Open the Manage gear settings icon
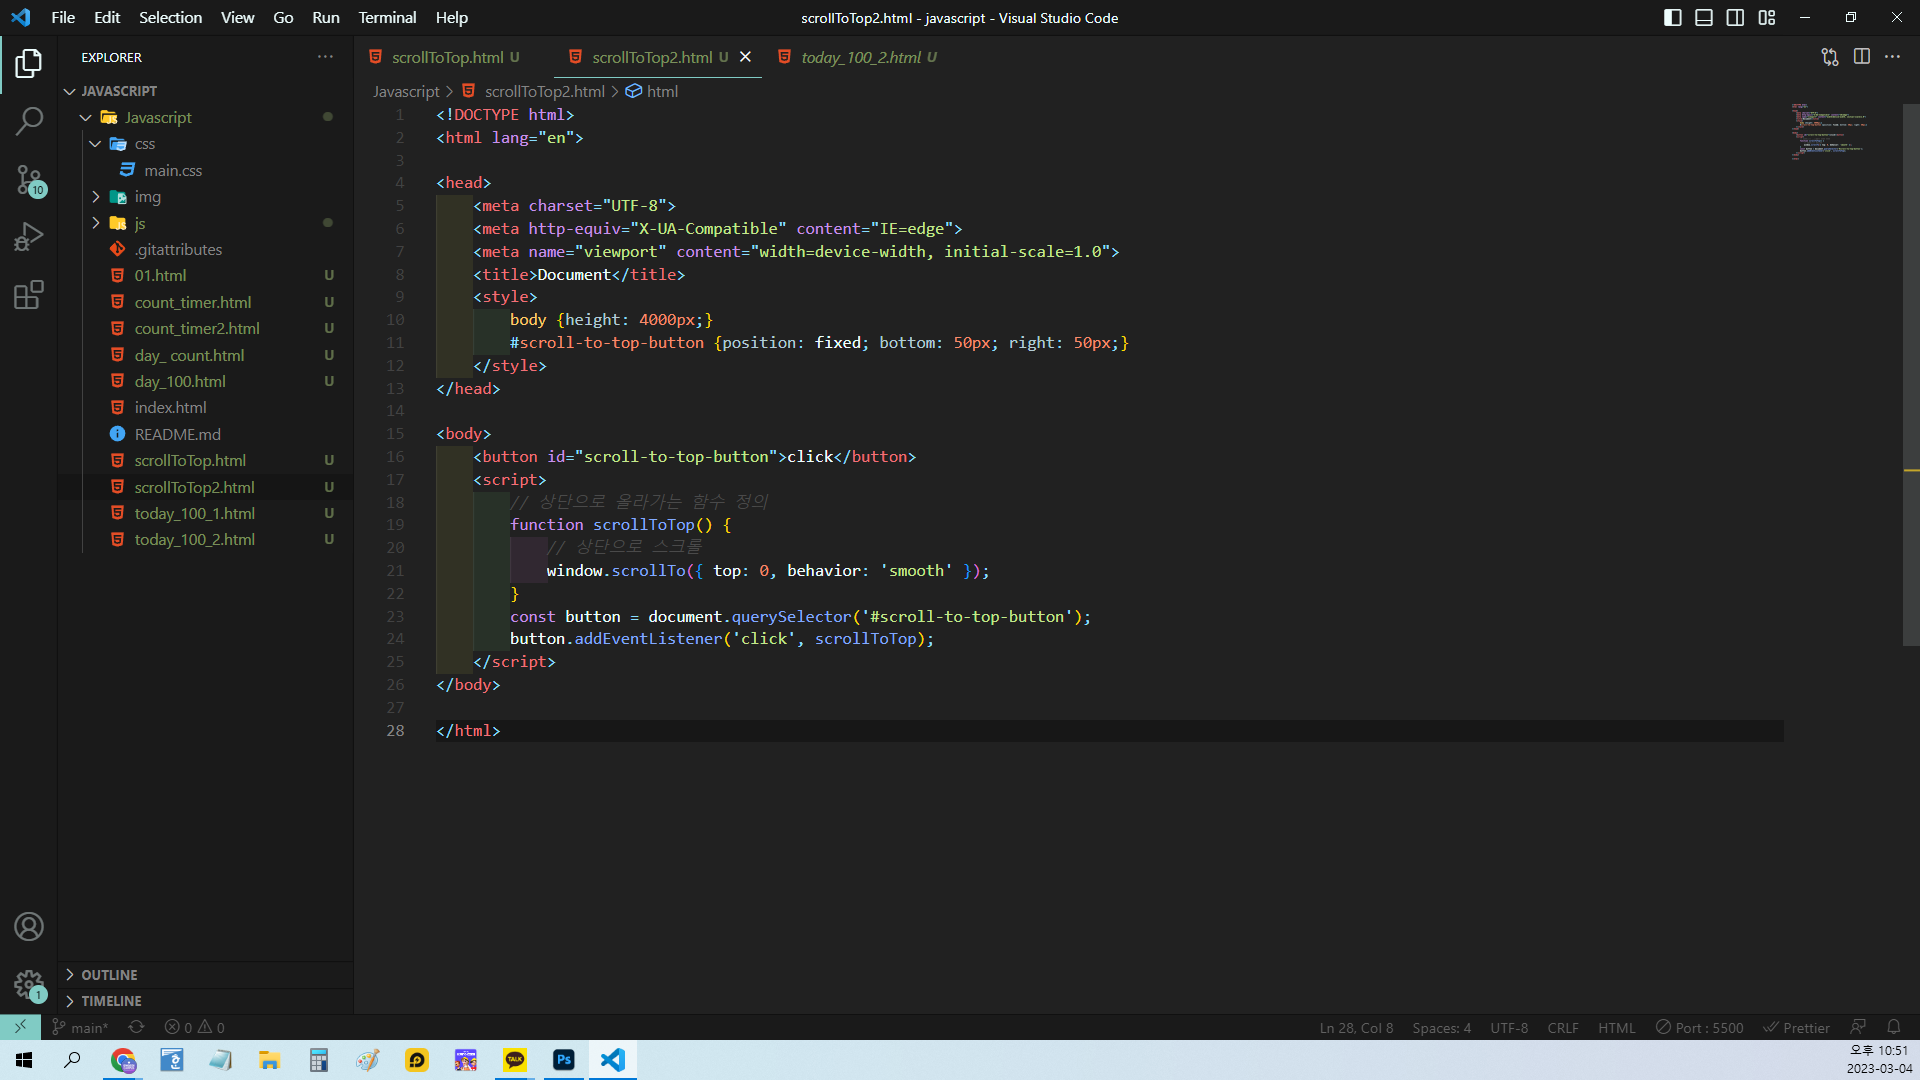The width and height of the screenshot is (1920, 1080). 29,985
